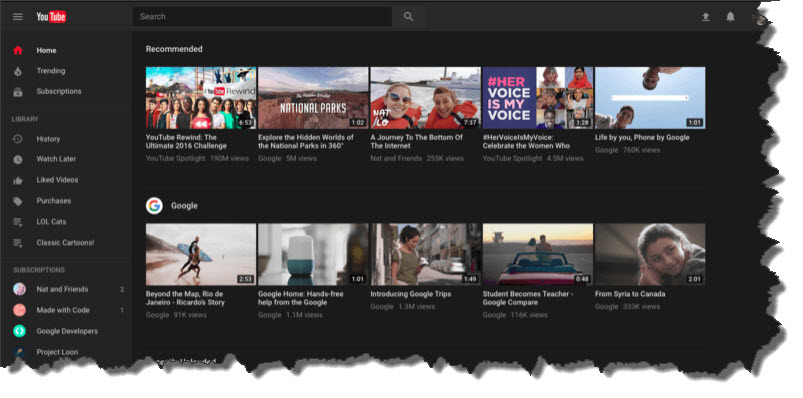Open Purchases in the sidebar

[x=54, y=201]
